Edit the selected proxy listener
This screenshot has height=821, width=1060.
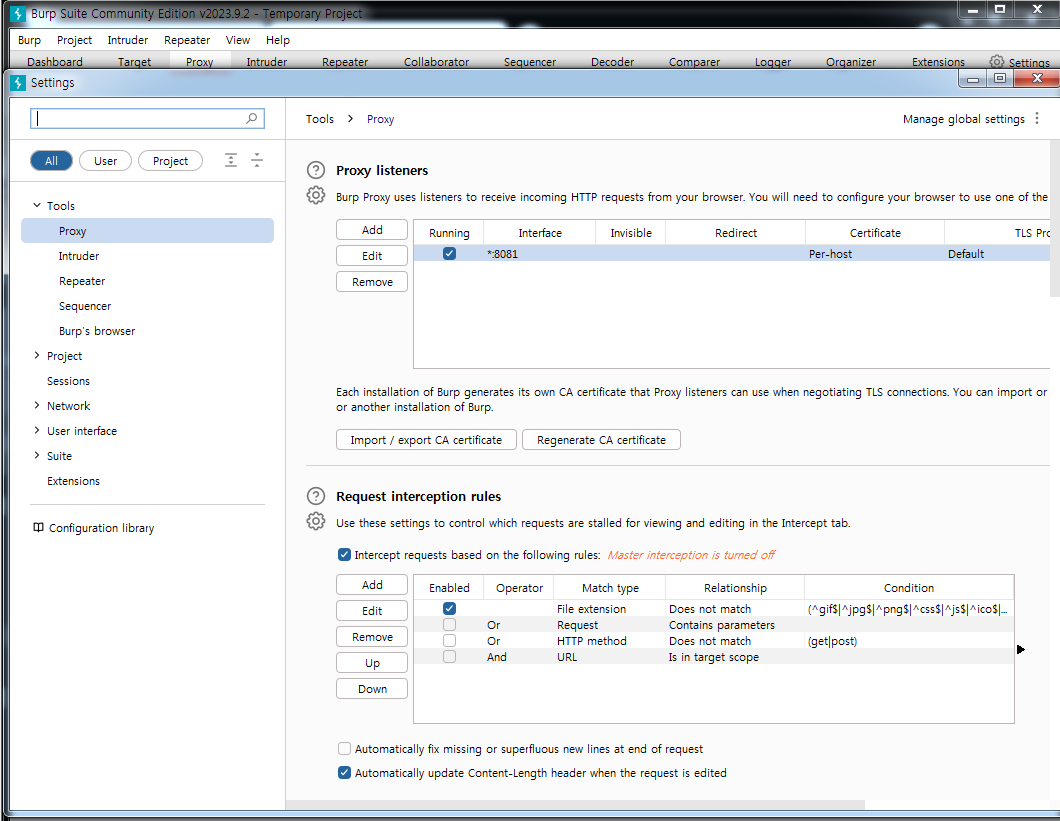pos(372,256)
